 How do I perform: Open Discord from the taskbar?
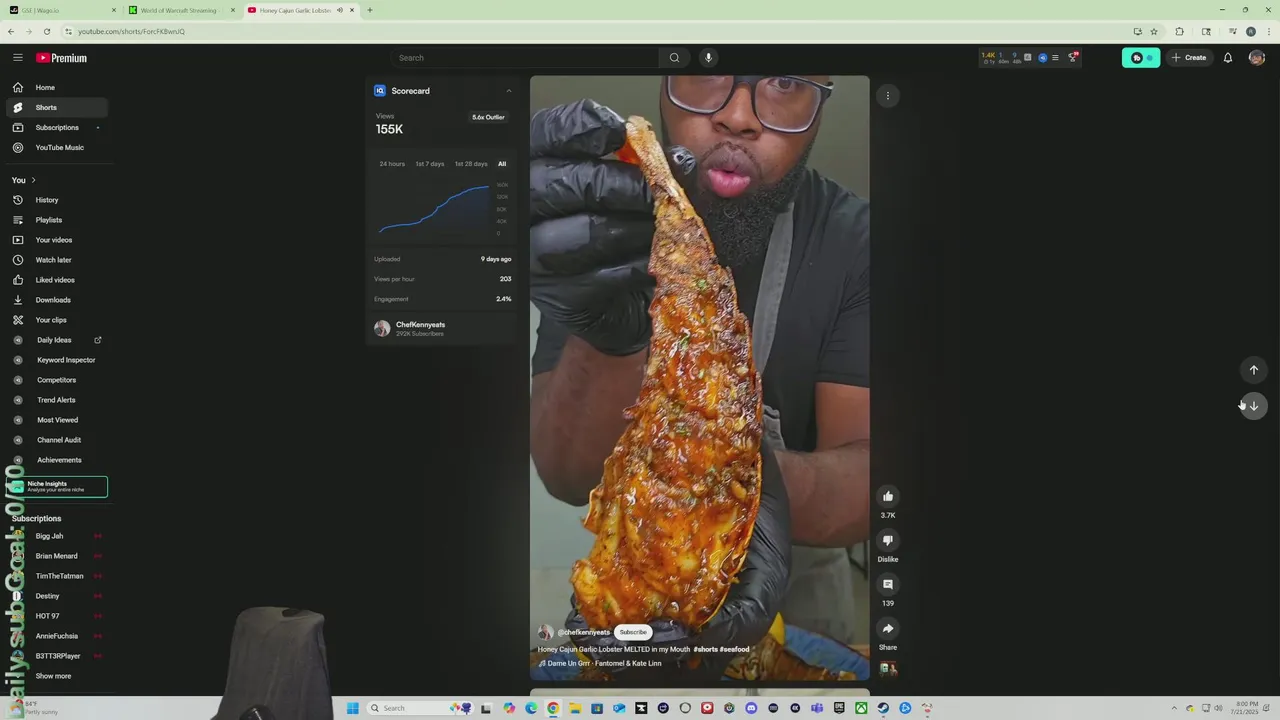tap(751, 708)
